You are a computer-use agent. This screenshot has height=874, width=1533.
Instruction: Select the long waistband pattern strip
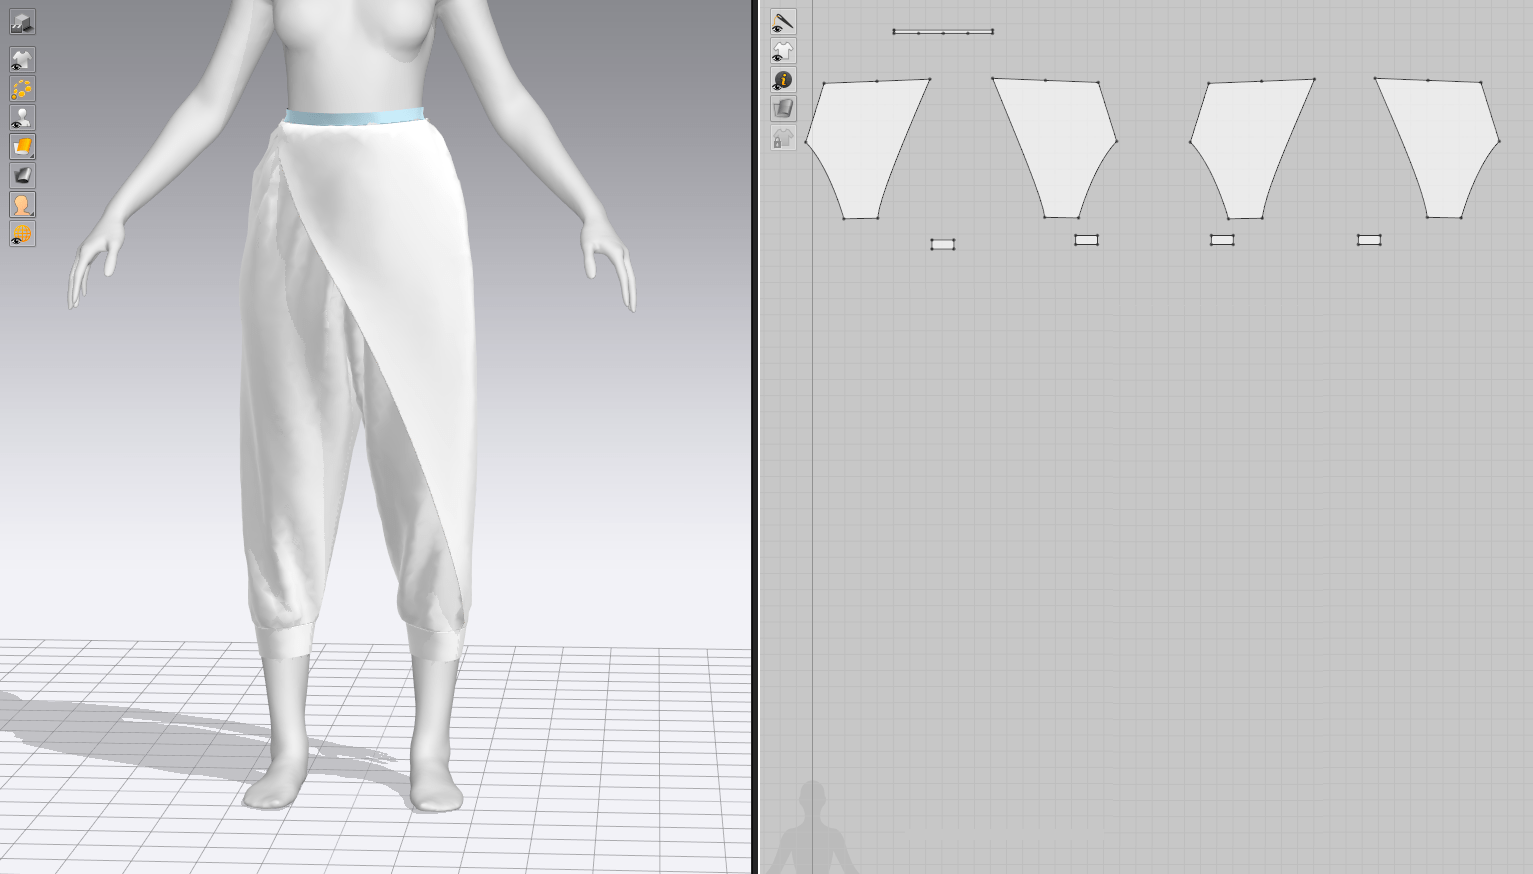point(942,32)
